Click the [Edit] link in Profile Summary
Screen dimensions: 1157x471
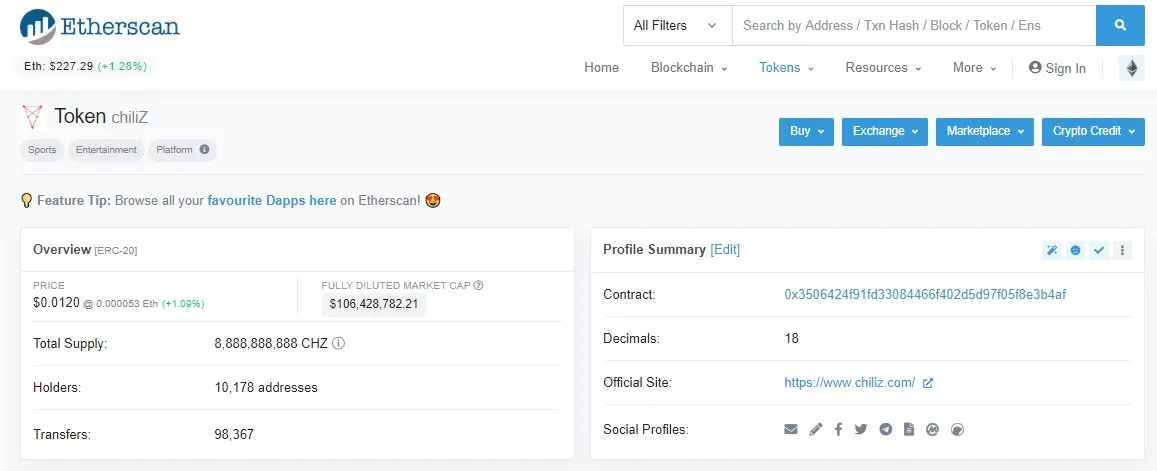[x=725, y=250]
